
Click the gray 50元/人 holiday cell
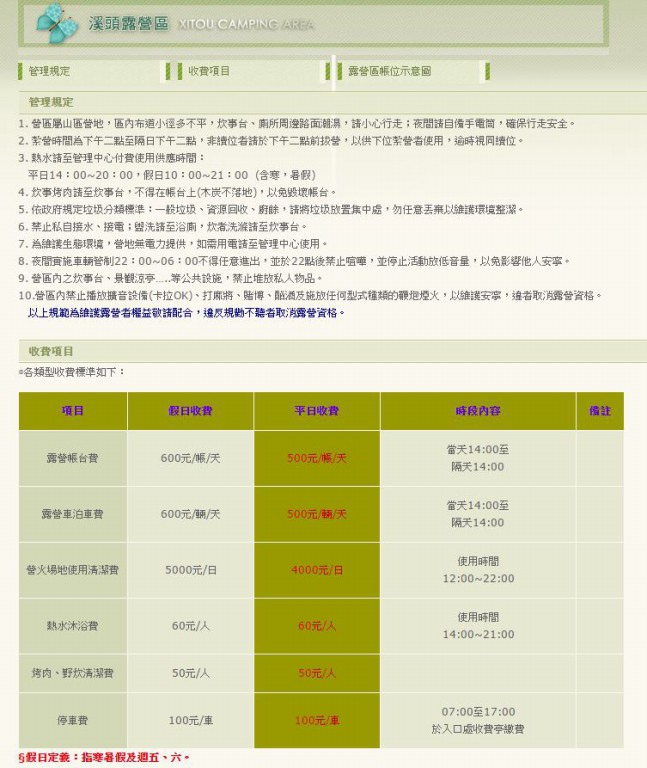click(190, 673)
